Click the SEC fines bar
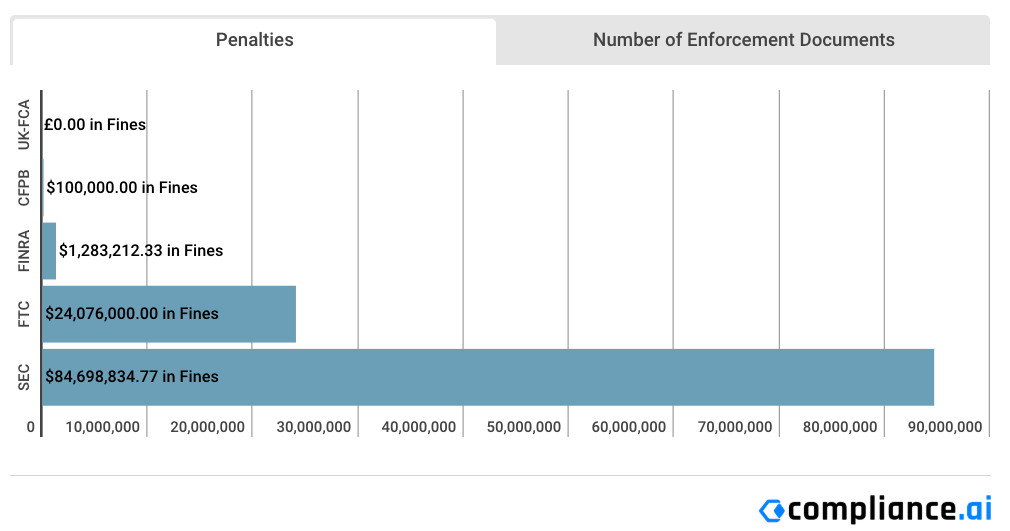1010x531 pixels. coord(488,377)
